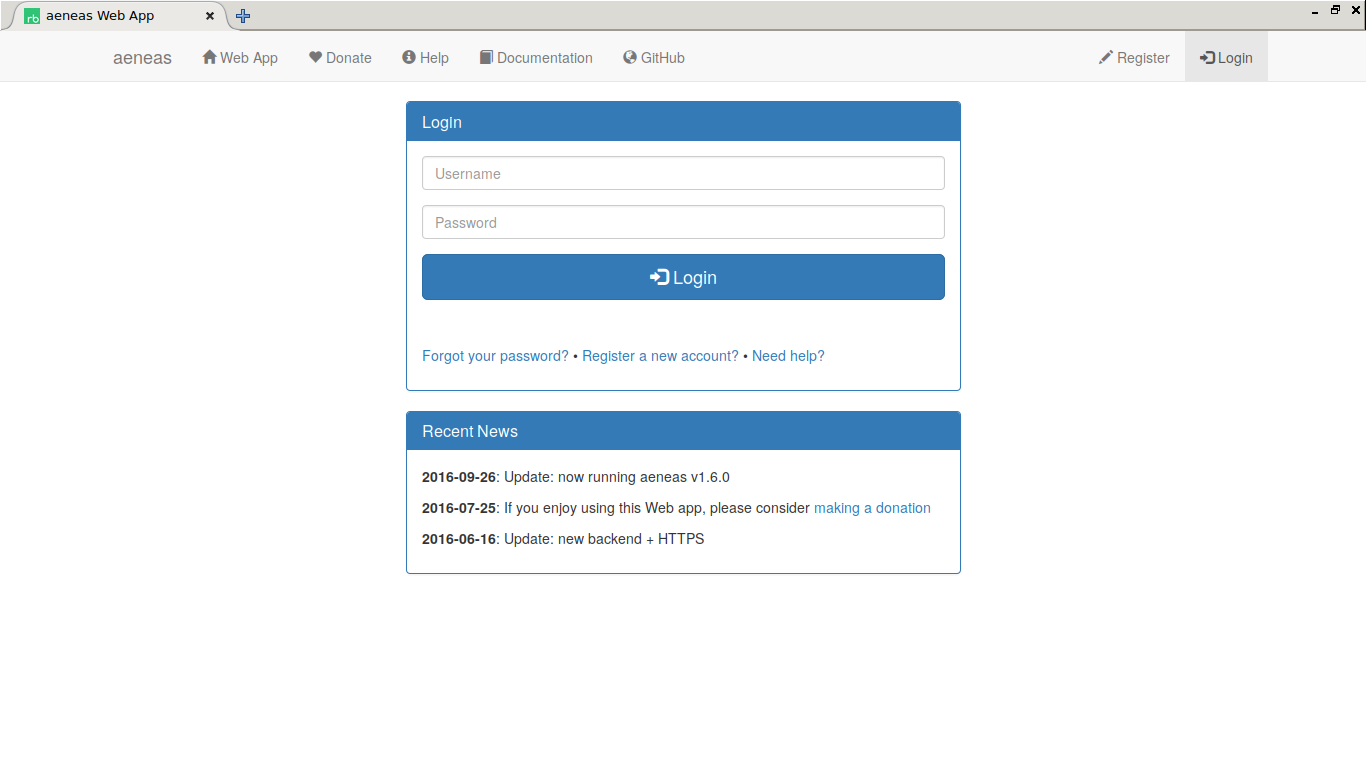Click the heart icon next to Donate
Screen dimensions: 1366x768
315,57
